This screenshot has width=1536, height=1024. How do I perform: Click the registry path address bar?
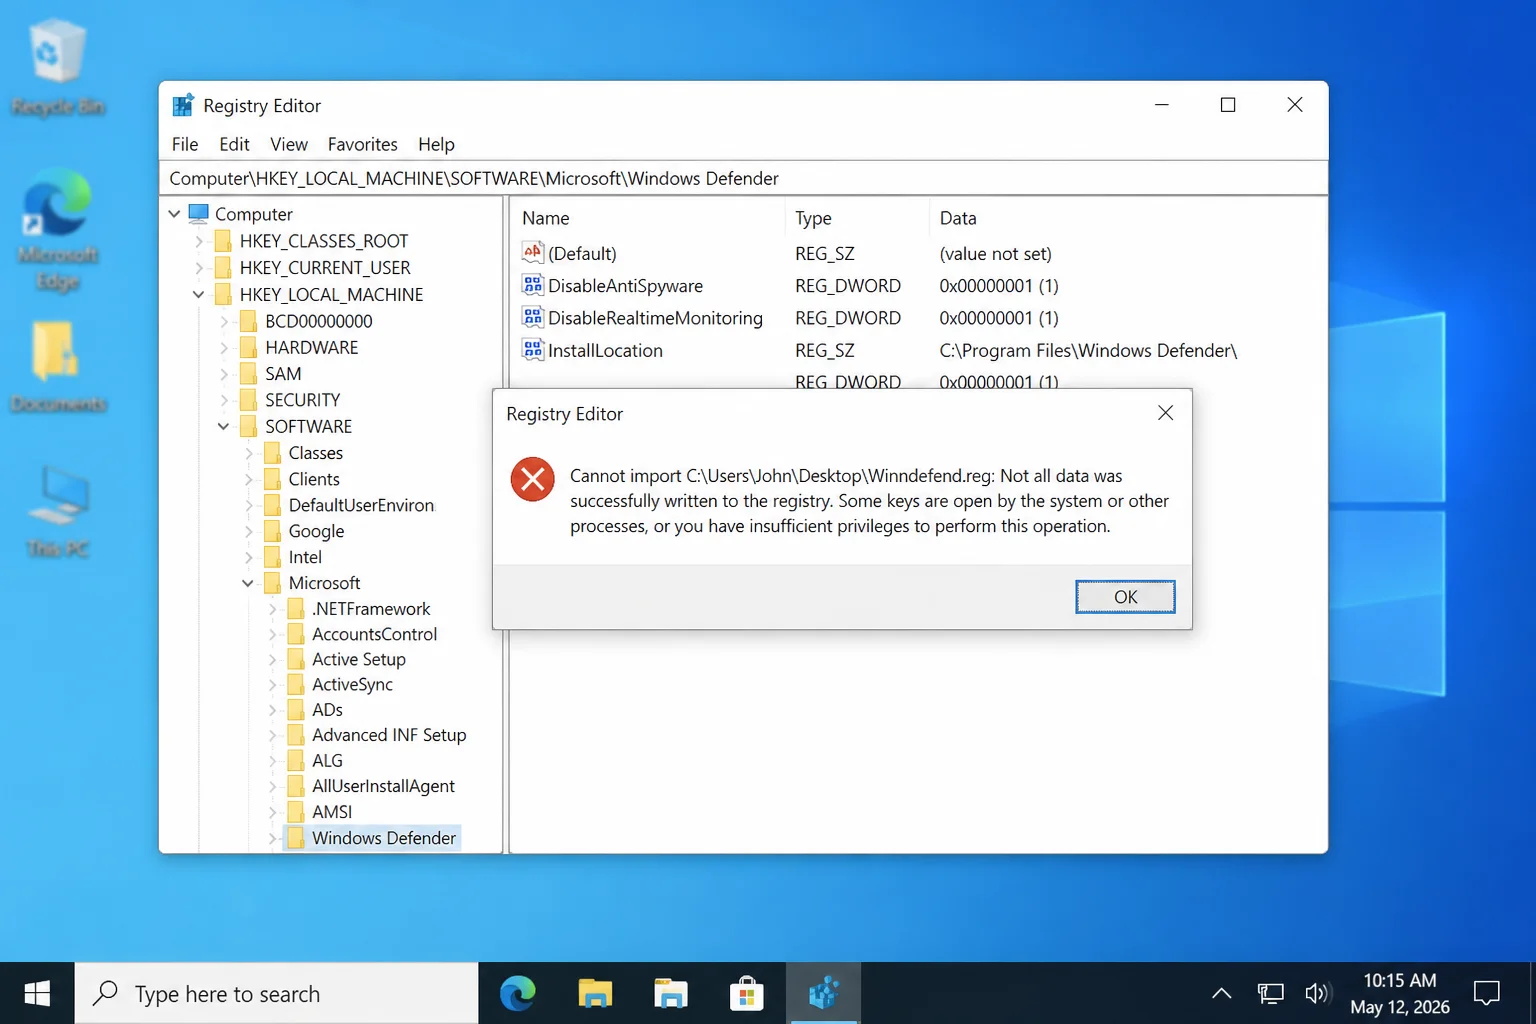pos(743,178)
